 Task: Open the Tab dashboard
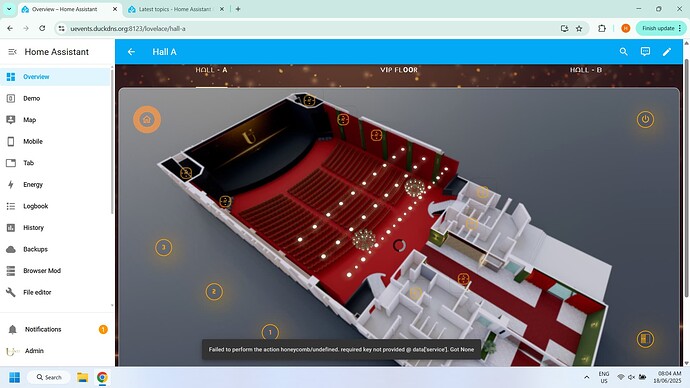pyautogui.click(x=55, y=163)
